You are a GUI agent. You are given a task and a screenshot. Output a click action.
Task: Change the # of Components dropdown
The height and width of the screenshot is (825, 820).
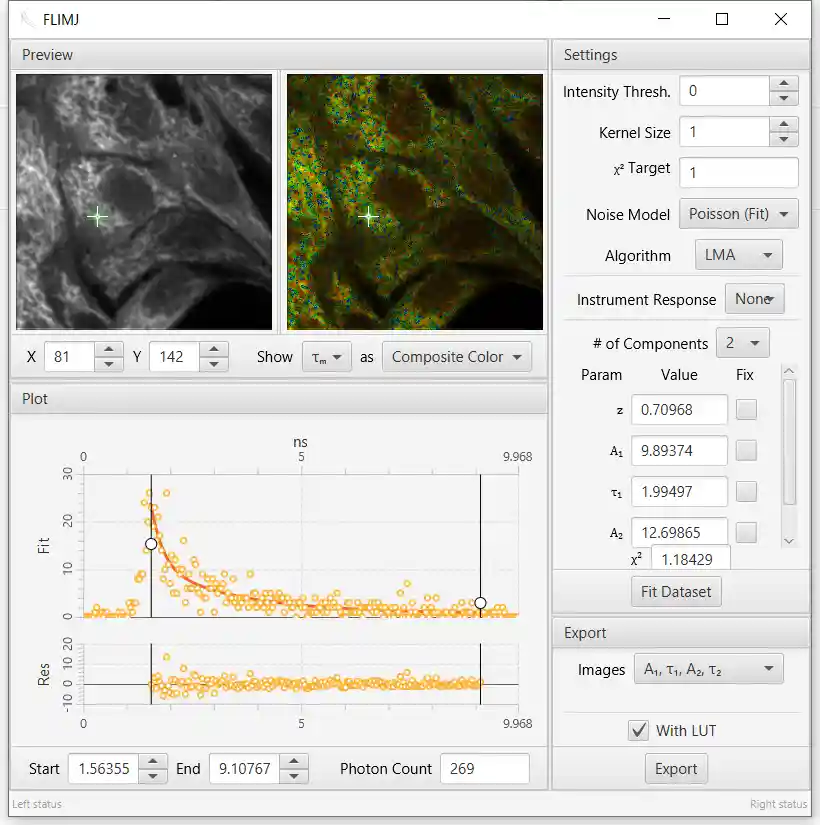pyautogui.click(x=742, y=342)
